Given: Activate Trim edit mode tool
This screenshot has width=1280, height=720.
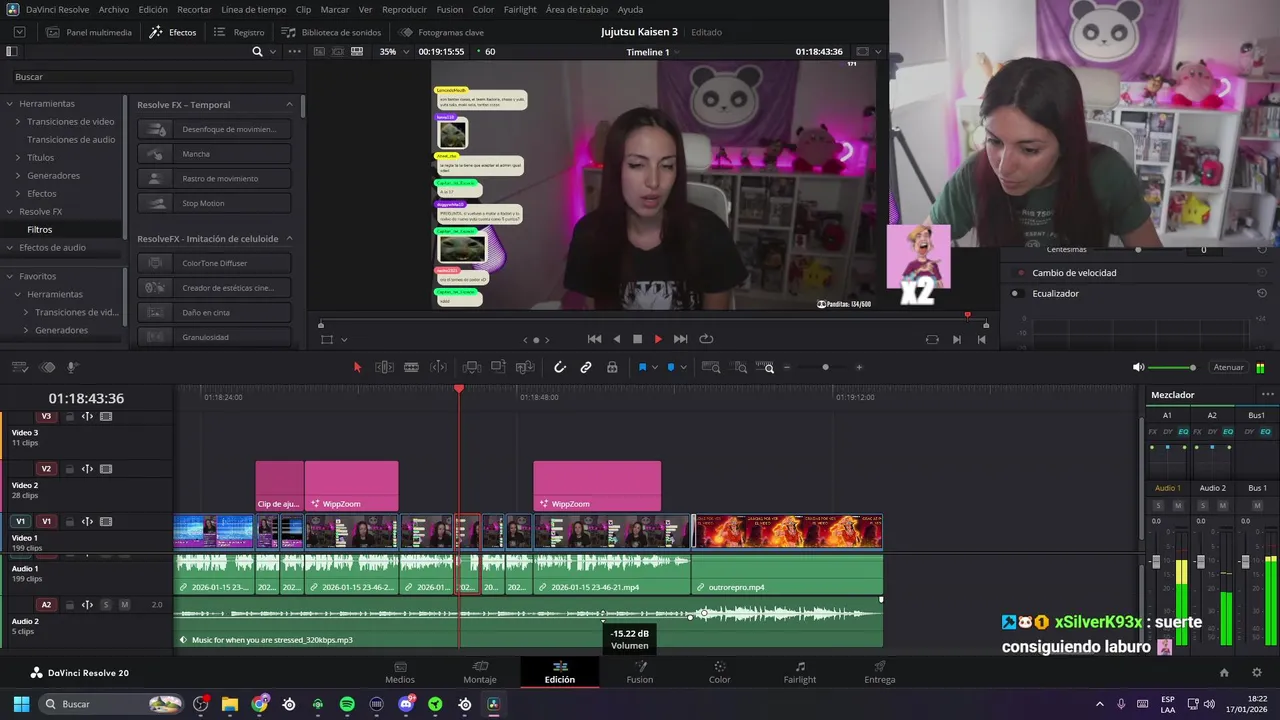Looking at the screenshot, I should point(384,367).
